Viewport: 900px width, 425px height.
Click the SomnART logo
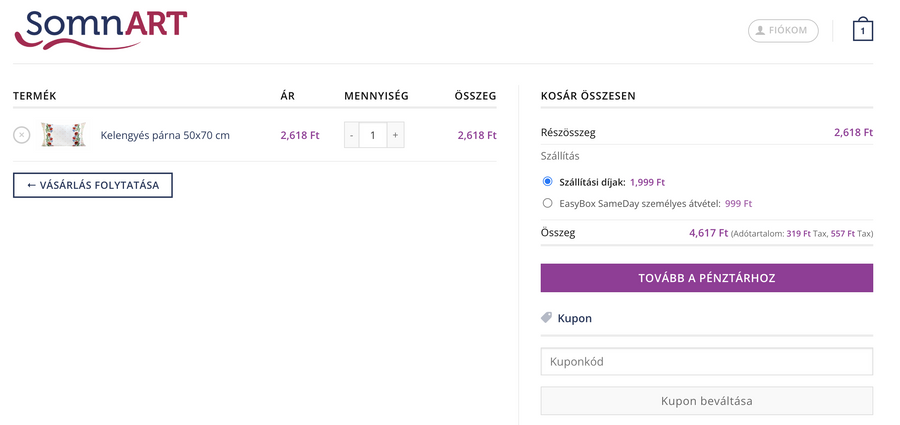click(x=101, y=29)
